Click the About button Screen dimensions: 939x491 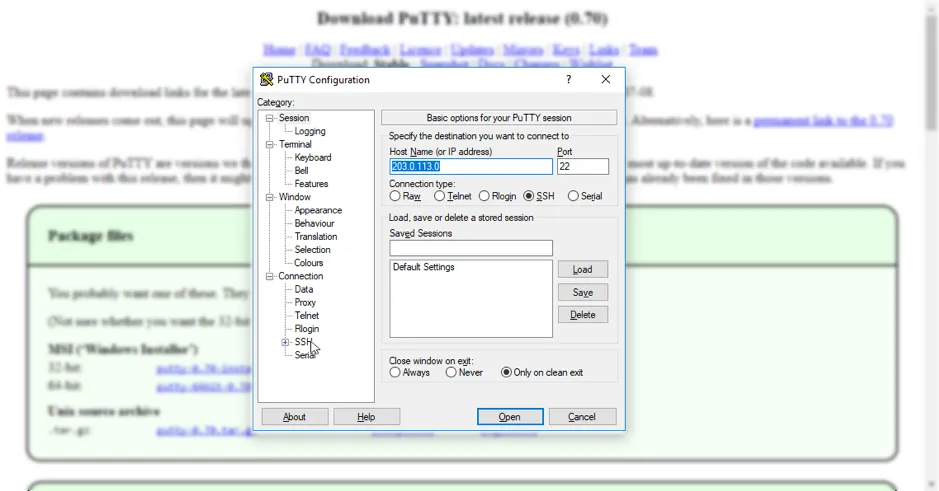pos(295,417)
